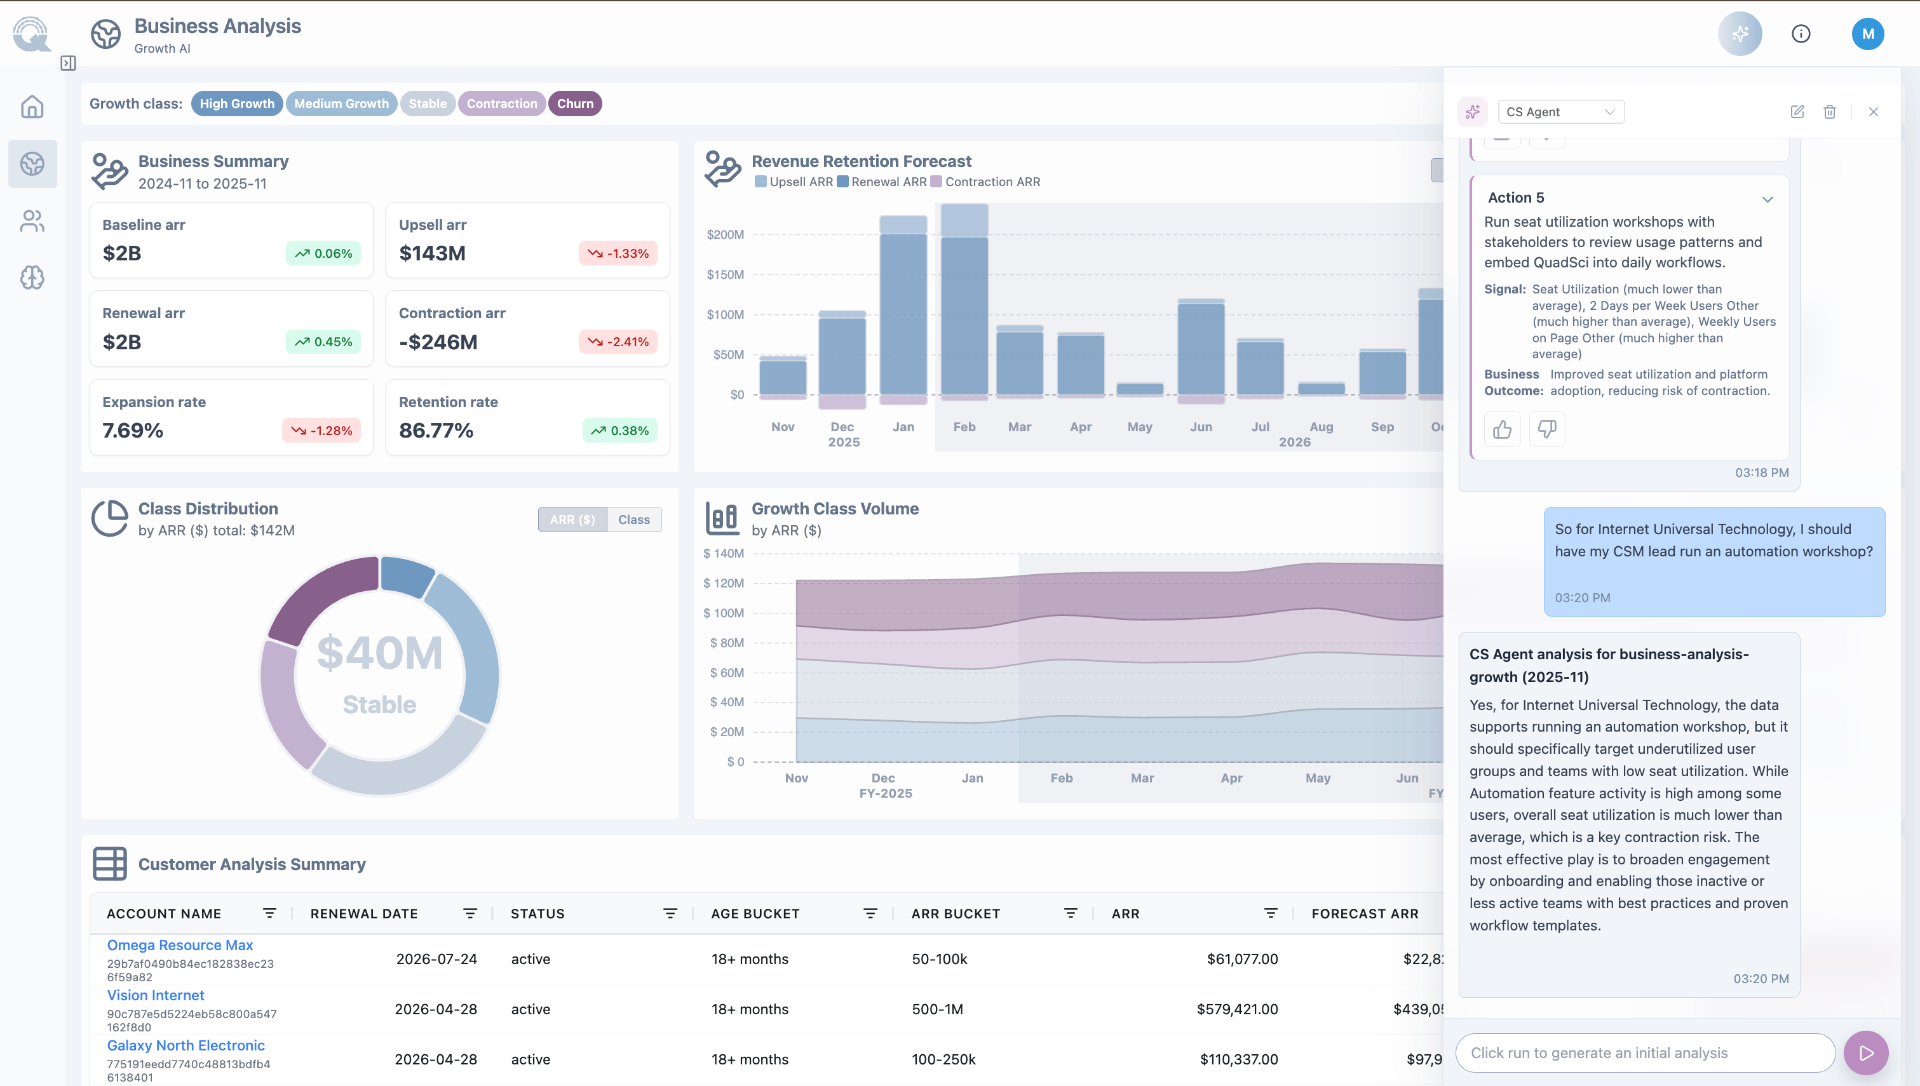Toggle the sidebar collapse panel icon
Image resolution: width=1920 pixels, height=1086 pixels.
pos(68,63)
